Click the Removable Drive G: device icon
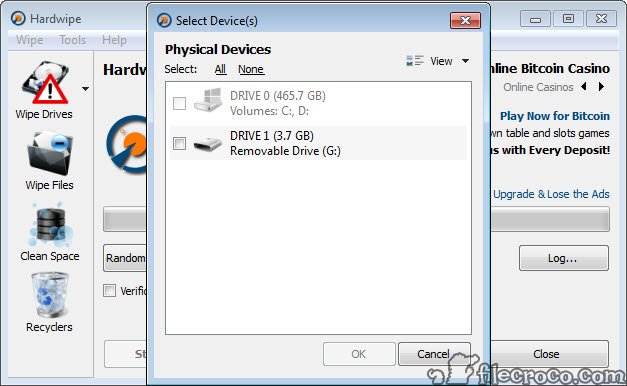The width and height of the screenshot is (627, 386). (208, 143)
